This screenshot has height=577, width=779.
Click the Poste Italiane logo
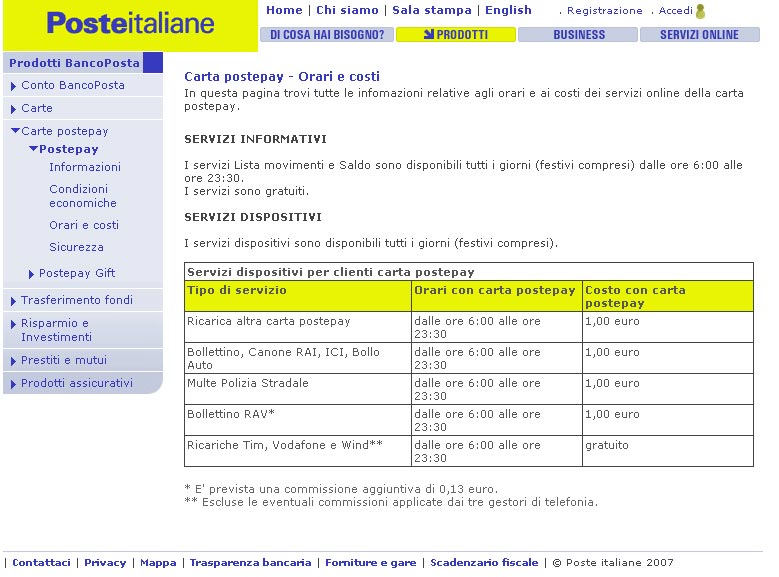130,23
